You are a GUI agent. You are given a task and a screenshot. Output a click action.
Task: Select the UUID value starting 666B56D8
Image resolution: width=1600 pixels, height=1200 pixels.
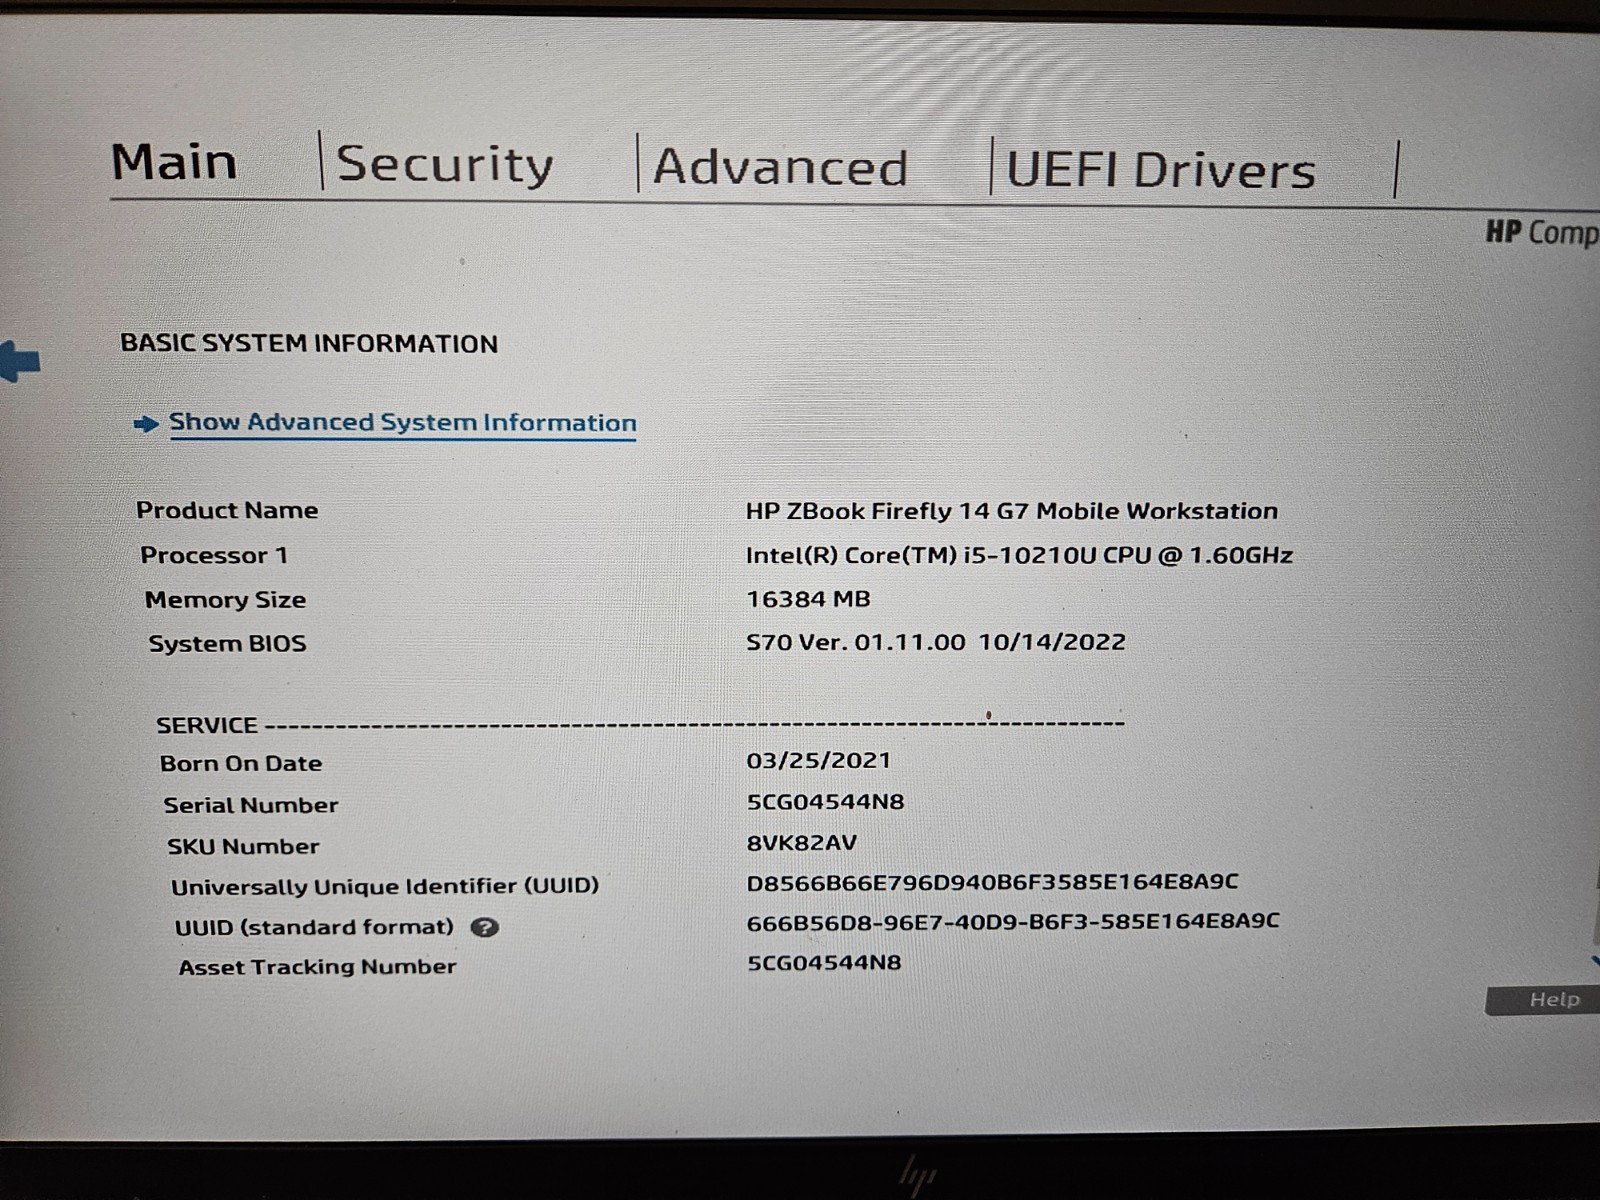point(1013,921)
